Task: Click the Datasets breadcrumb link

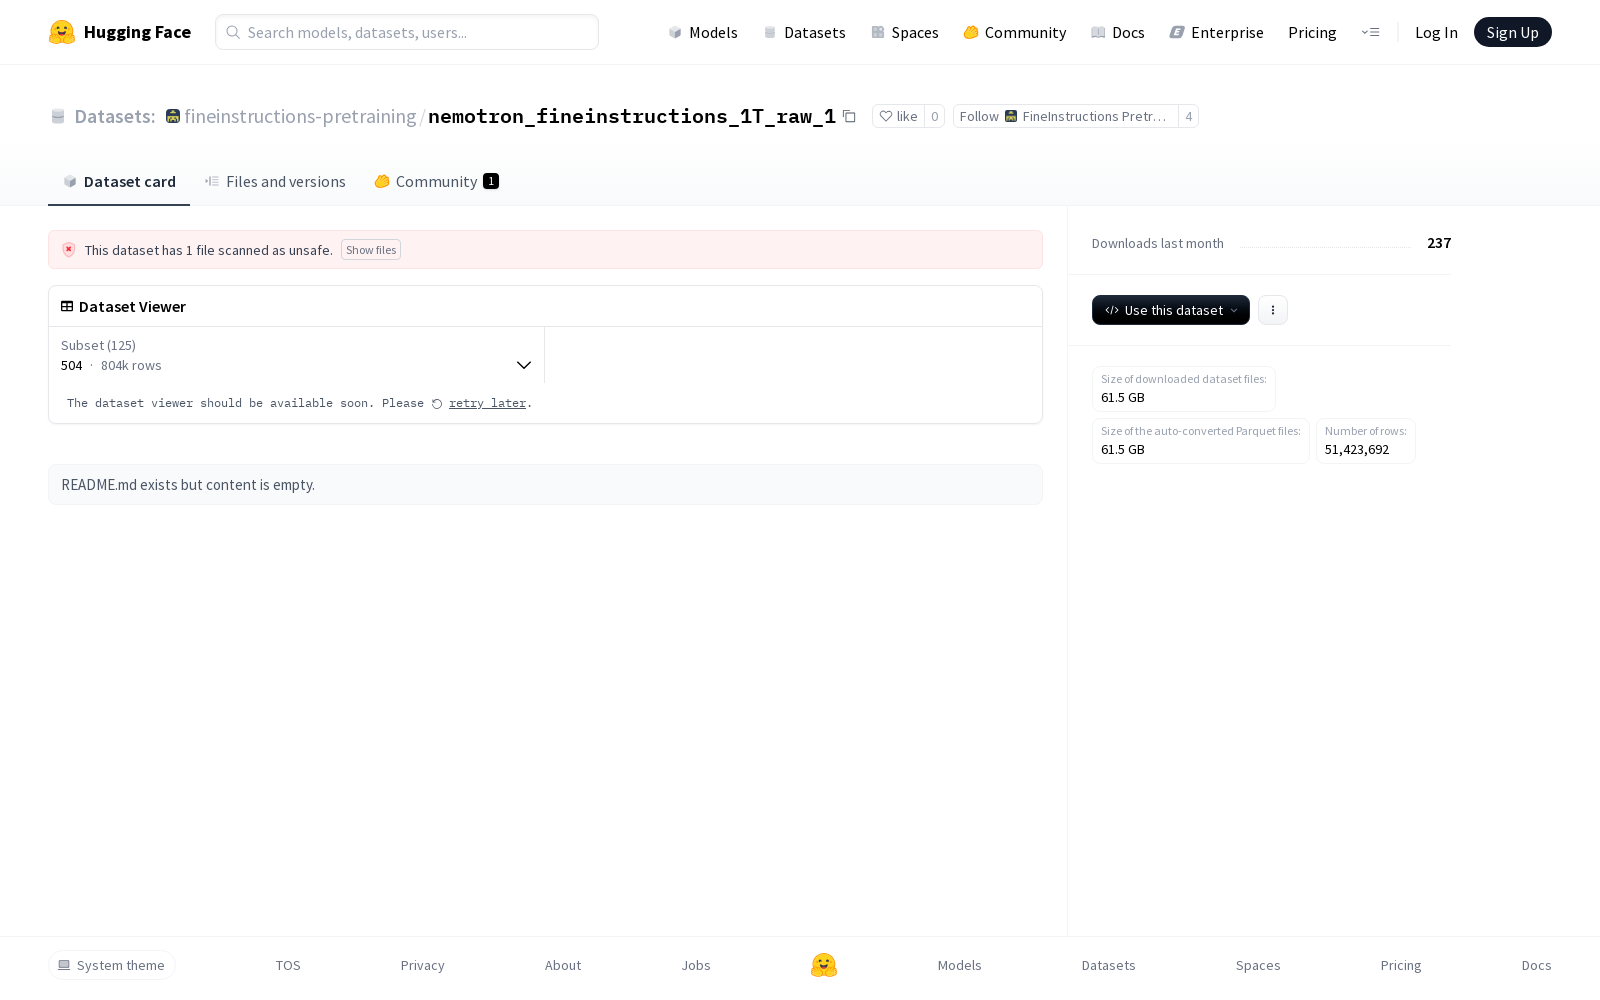Action: click(115, 116)
